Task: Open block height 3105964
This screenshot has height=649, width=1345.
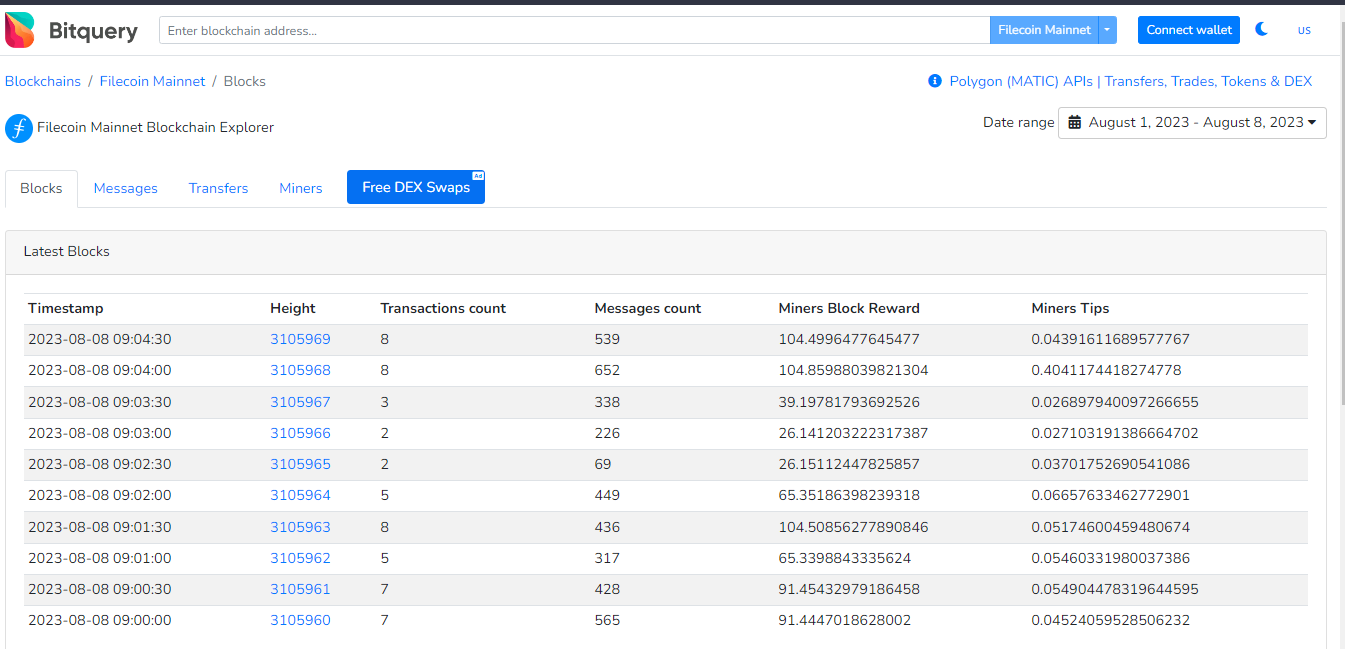Action: pos(300,495)
